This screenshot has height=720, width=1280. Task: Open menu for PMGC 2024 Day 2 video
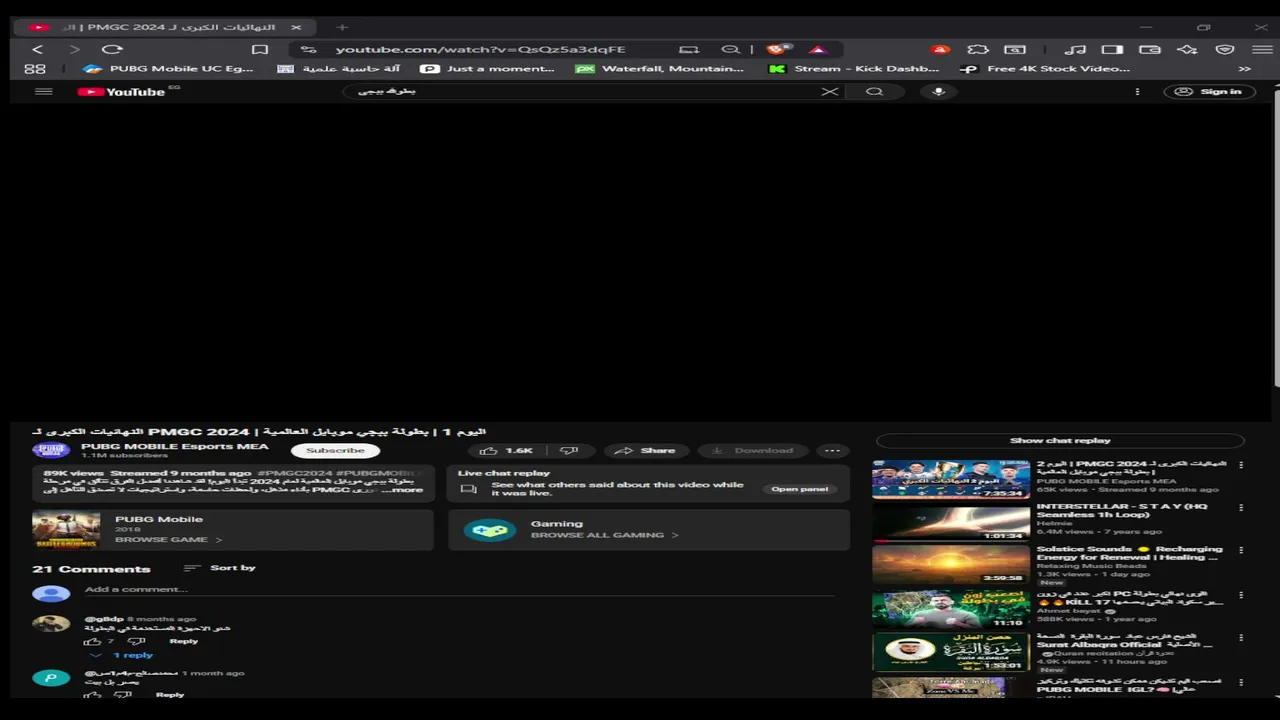coord(1241,465)
